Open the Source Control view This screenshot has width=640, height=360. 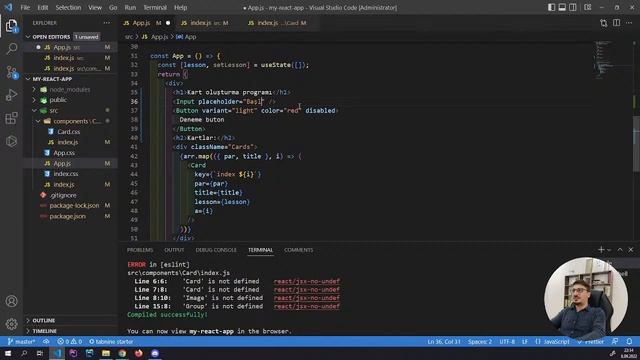click(x=11, y=72)
